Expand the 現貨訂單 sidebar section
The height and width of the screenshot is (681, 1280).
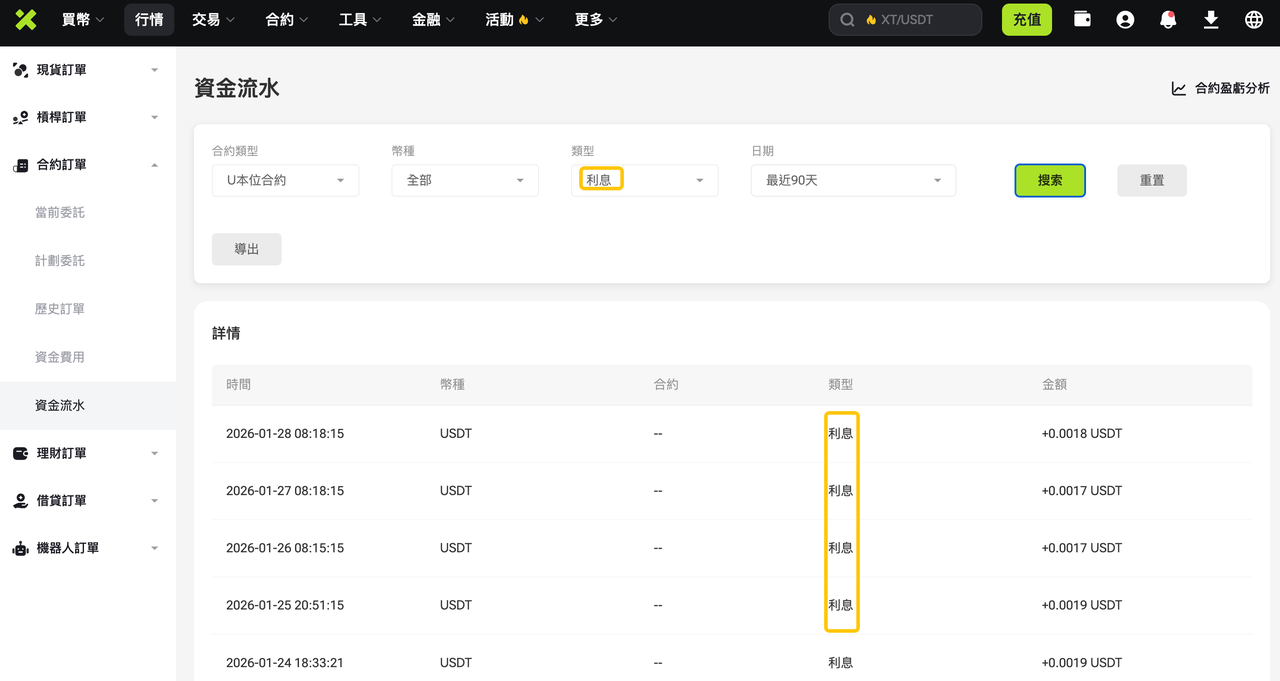pyautogui.click(x=155, y=70)
